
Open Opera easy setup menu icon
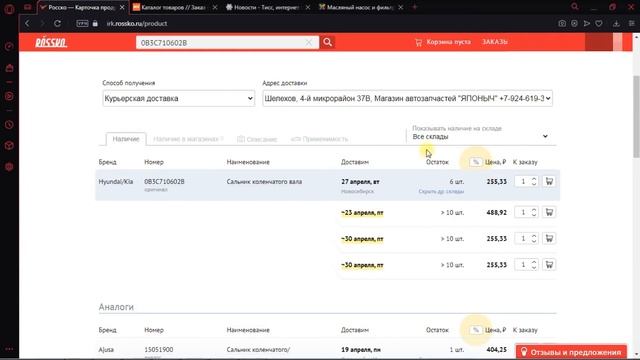631,24
